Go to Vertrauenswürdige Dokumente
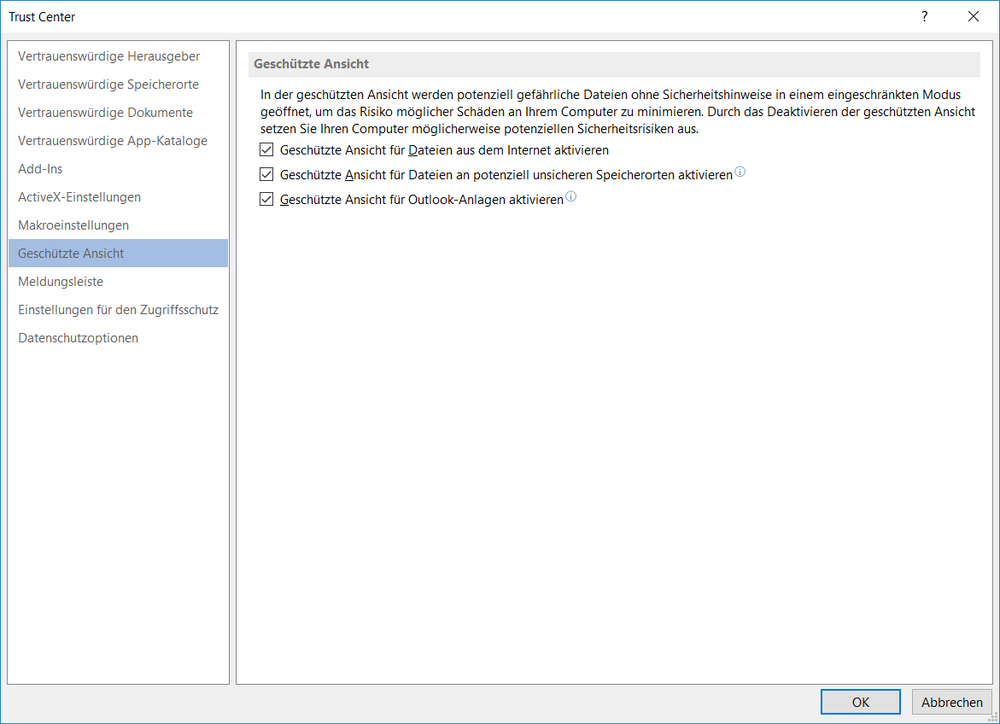This screenshot has width=1000, height=724. click(x=105, y=113)
